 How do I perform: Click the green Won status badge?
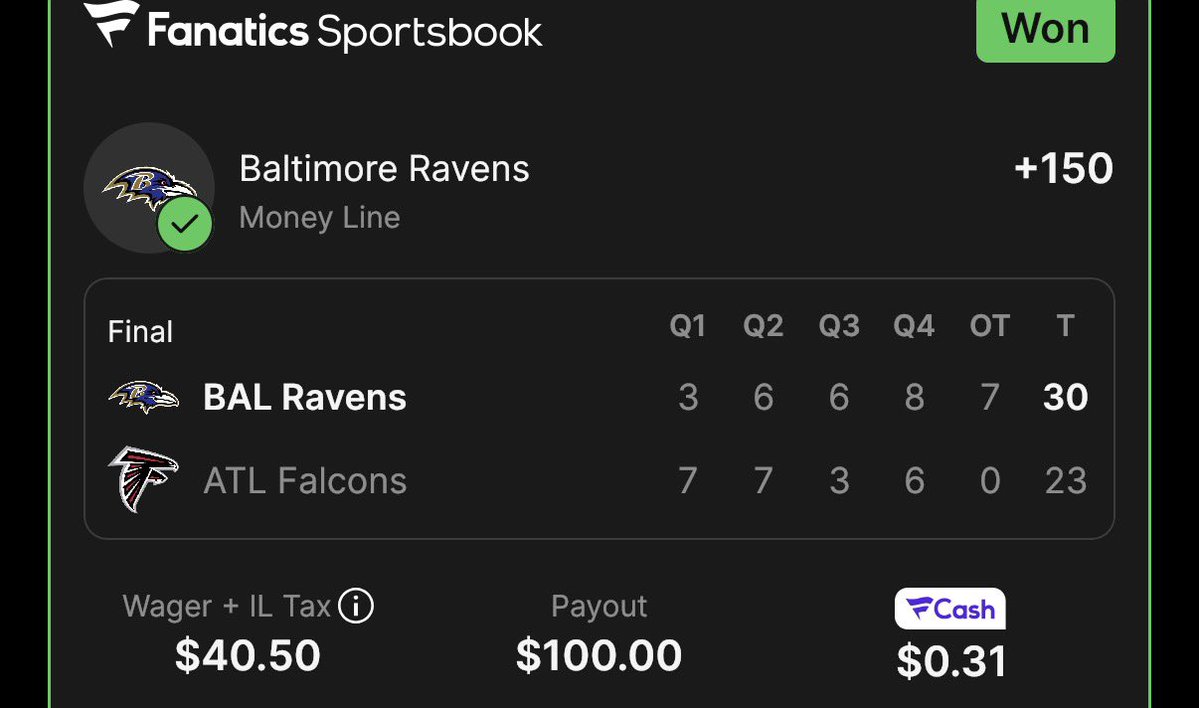(x=1045, y=30)
